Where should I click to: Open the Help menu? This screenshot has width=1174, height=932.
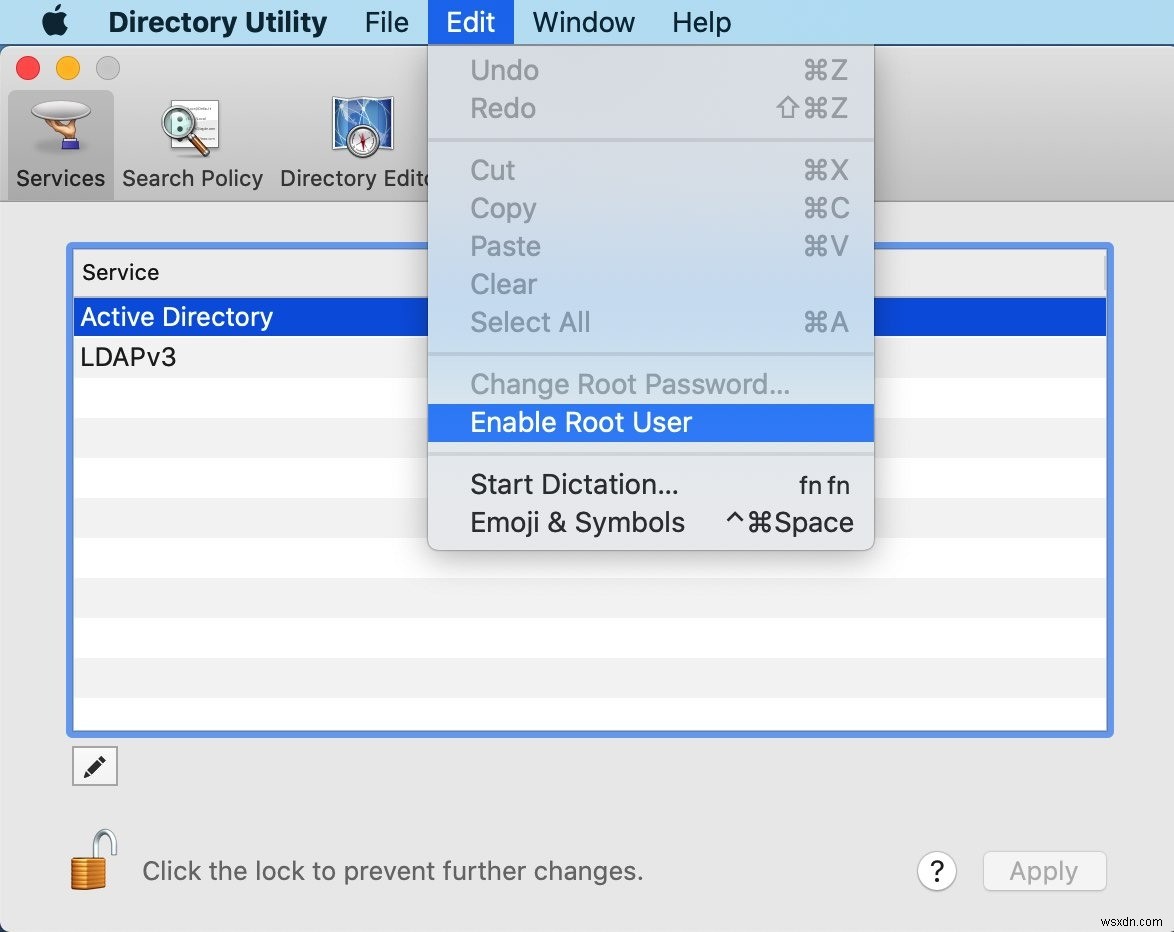pos(700,22)
